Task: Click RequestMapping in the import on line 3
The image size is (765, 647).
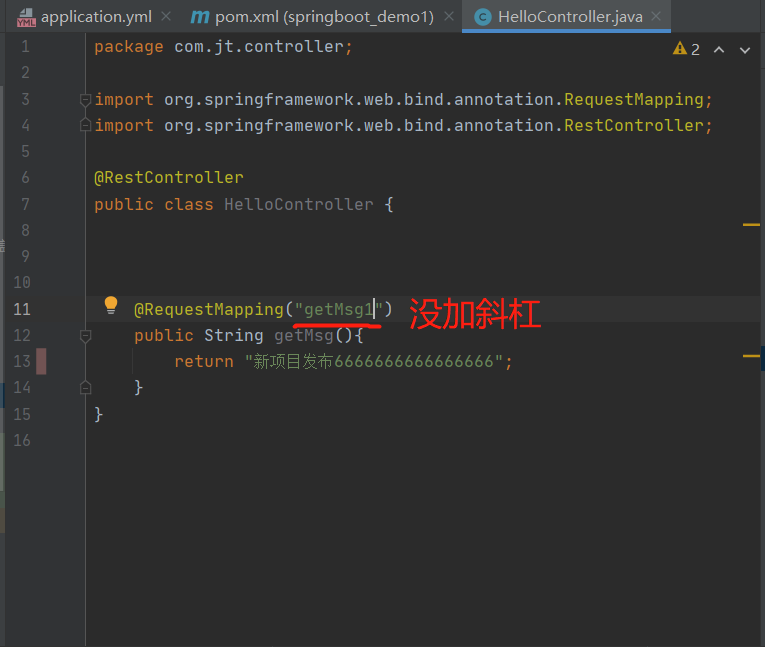Action: (x=634, y=100)
